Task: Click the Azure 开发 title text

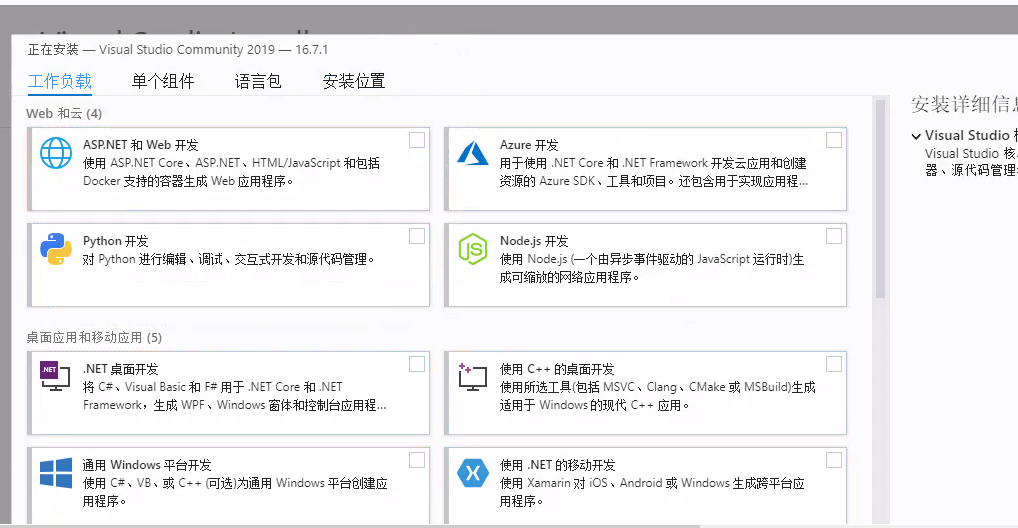Action: 529,145
